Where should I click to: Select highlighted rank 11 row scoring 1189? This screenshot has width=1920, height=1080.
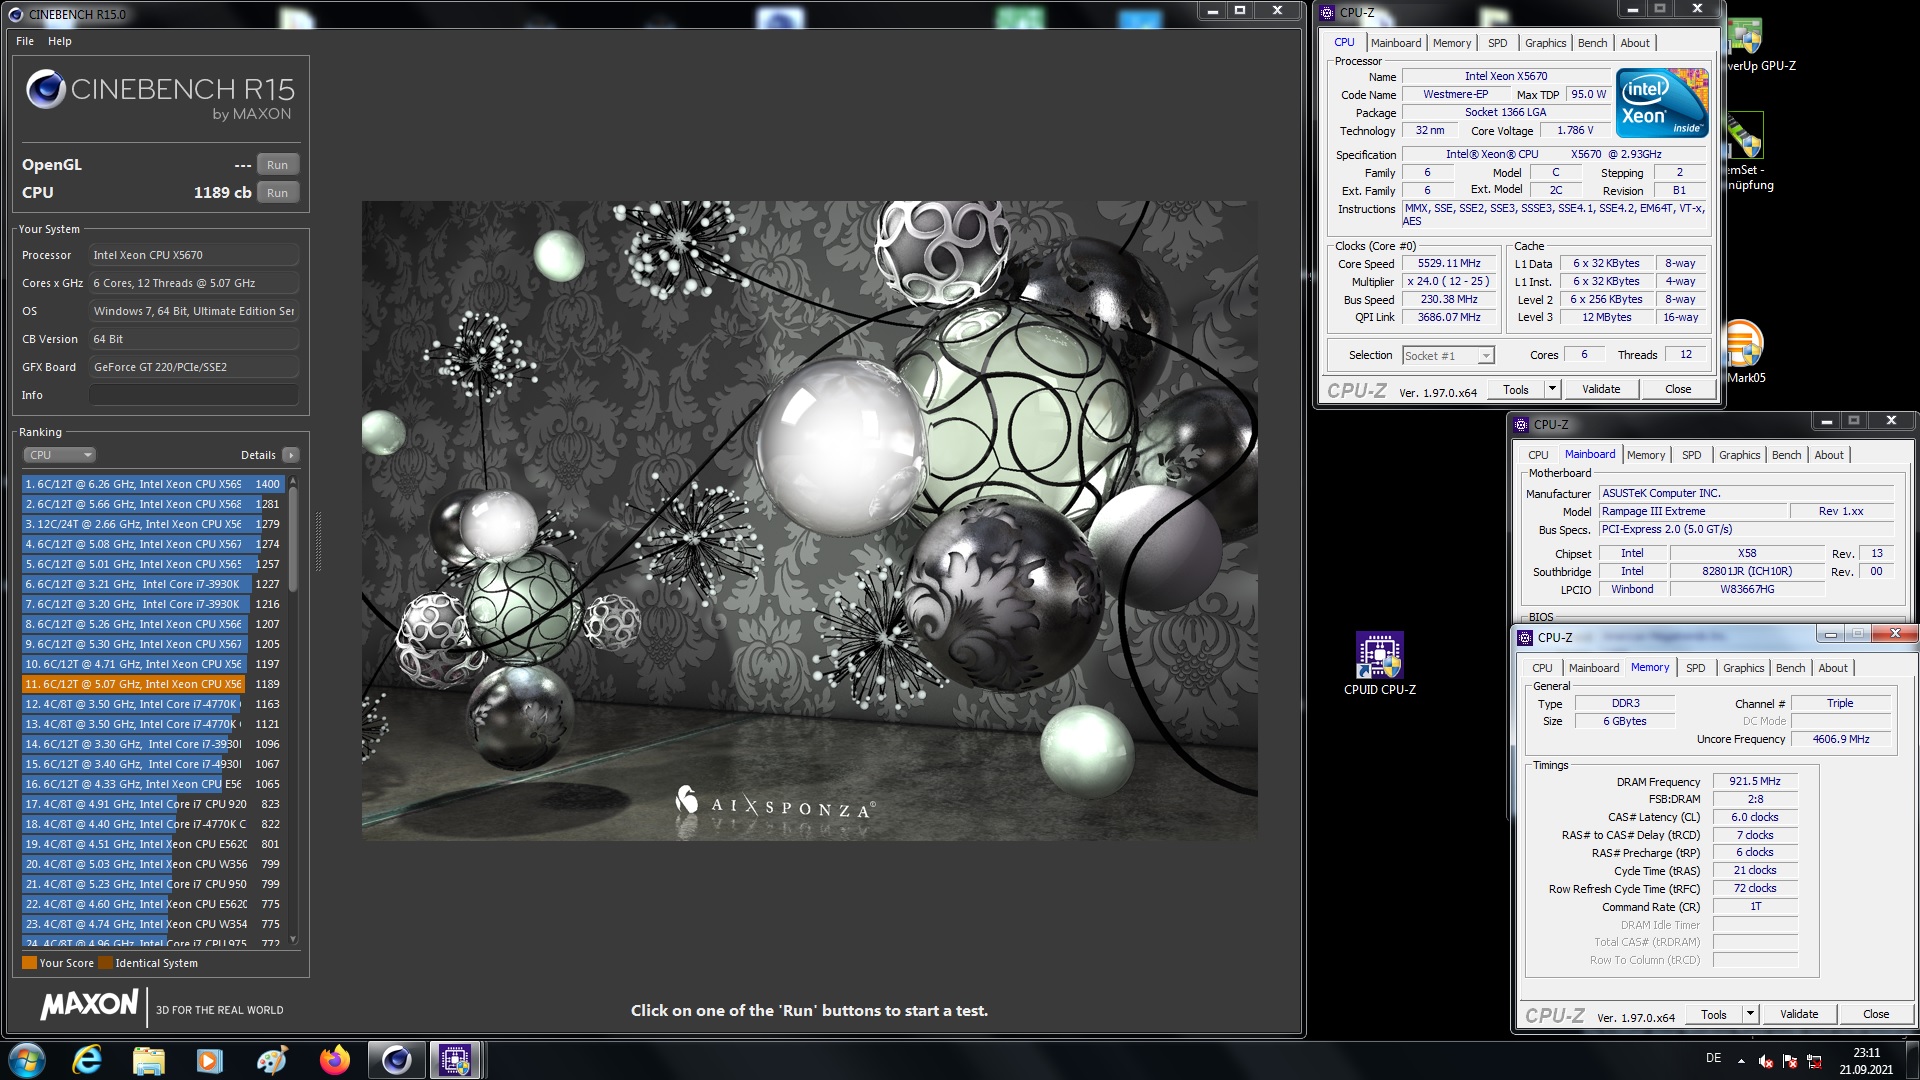click(153, 684)
